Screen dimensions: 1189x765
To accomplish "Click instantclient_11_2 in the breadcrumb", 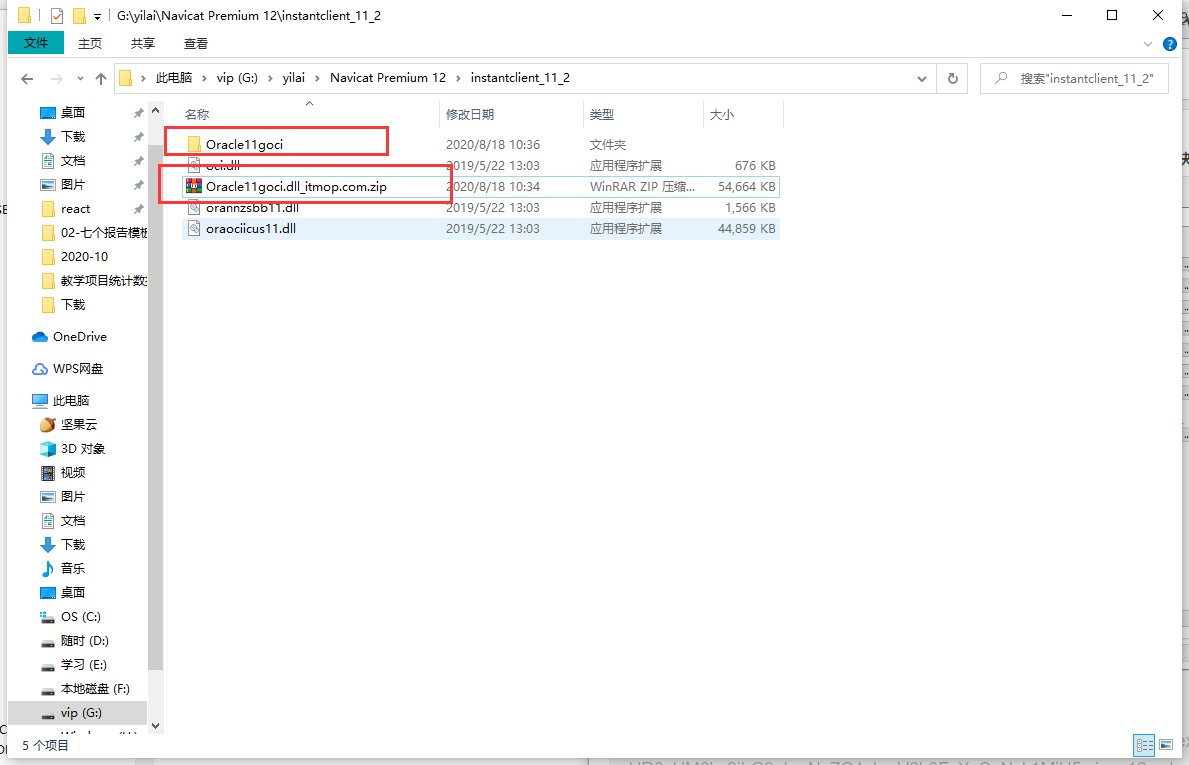I will (520, 78).
